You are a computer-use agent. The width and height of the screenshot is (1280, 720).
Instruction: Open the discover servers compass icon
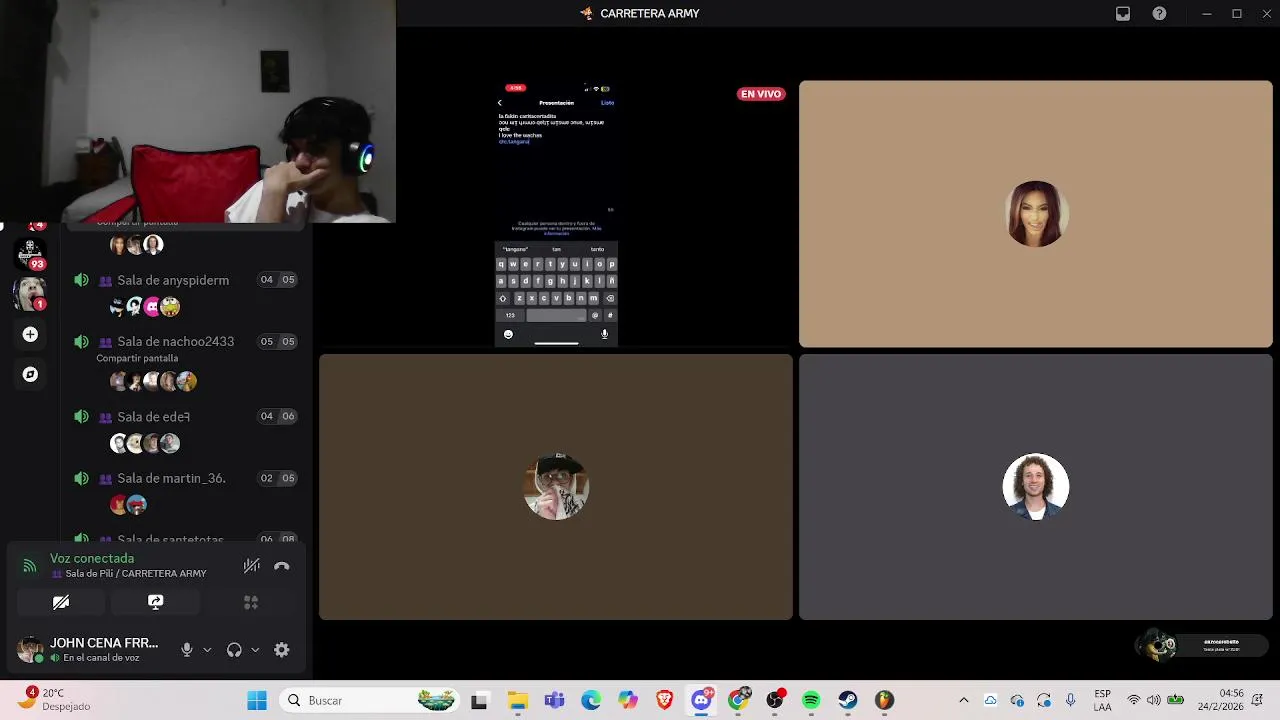coord(30,374)
